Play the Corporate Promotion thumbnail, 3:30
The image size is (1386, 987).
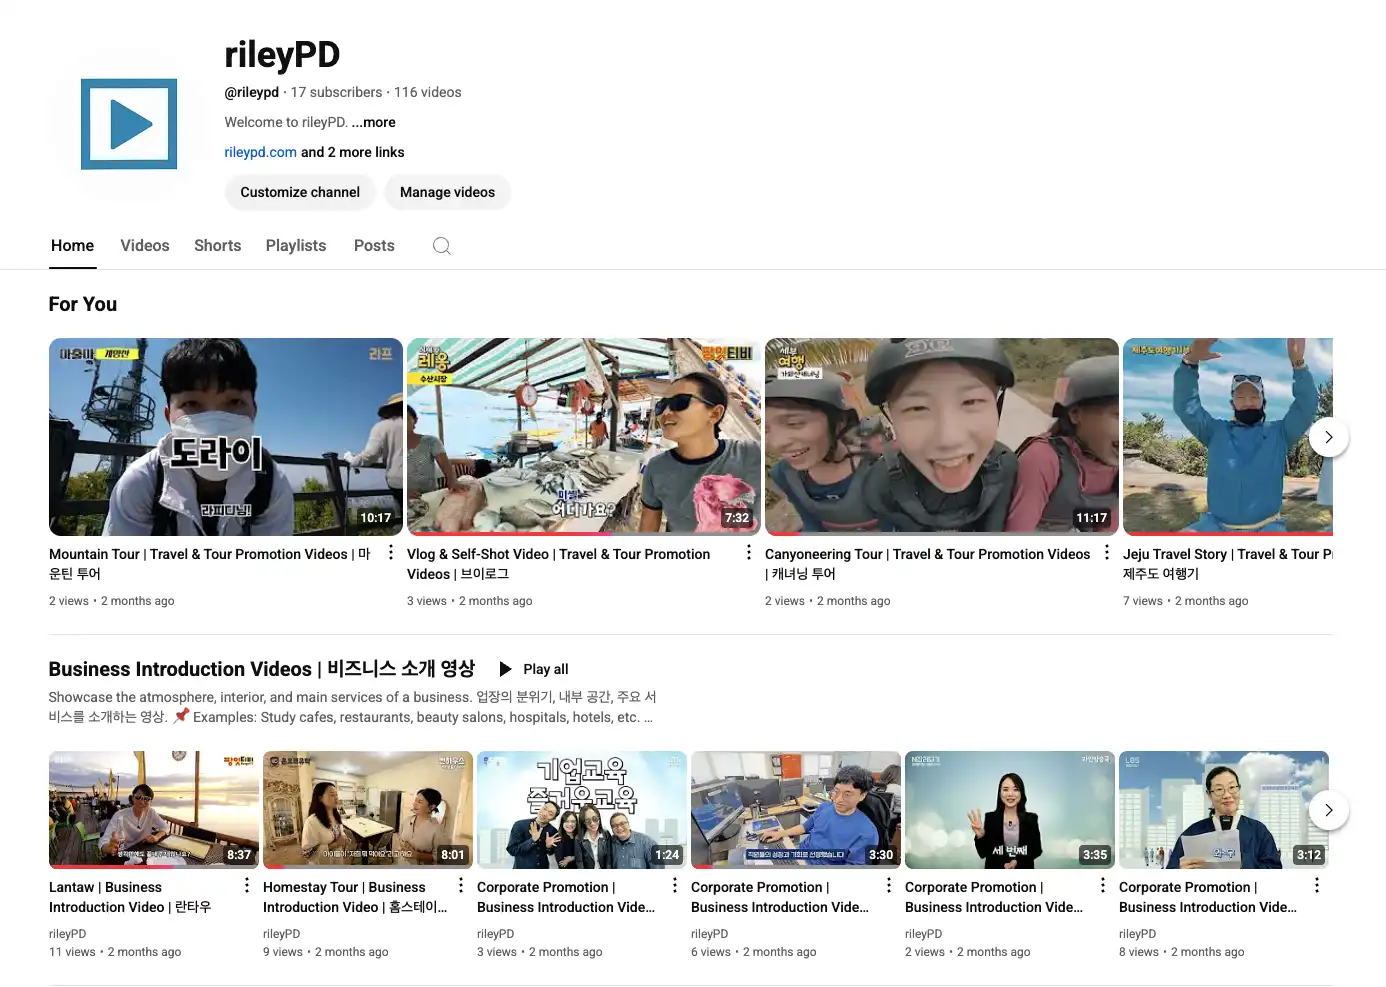[796, 810]
